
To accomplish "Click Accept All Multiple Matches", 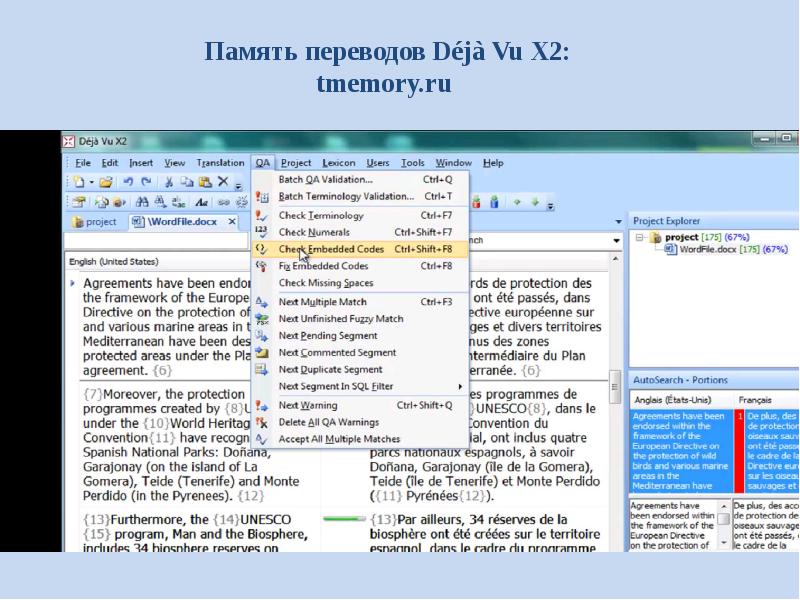I will pyautogui.click(x=339, y=439).
